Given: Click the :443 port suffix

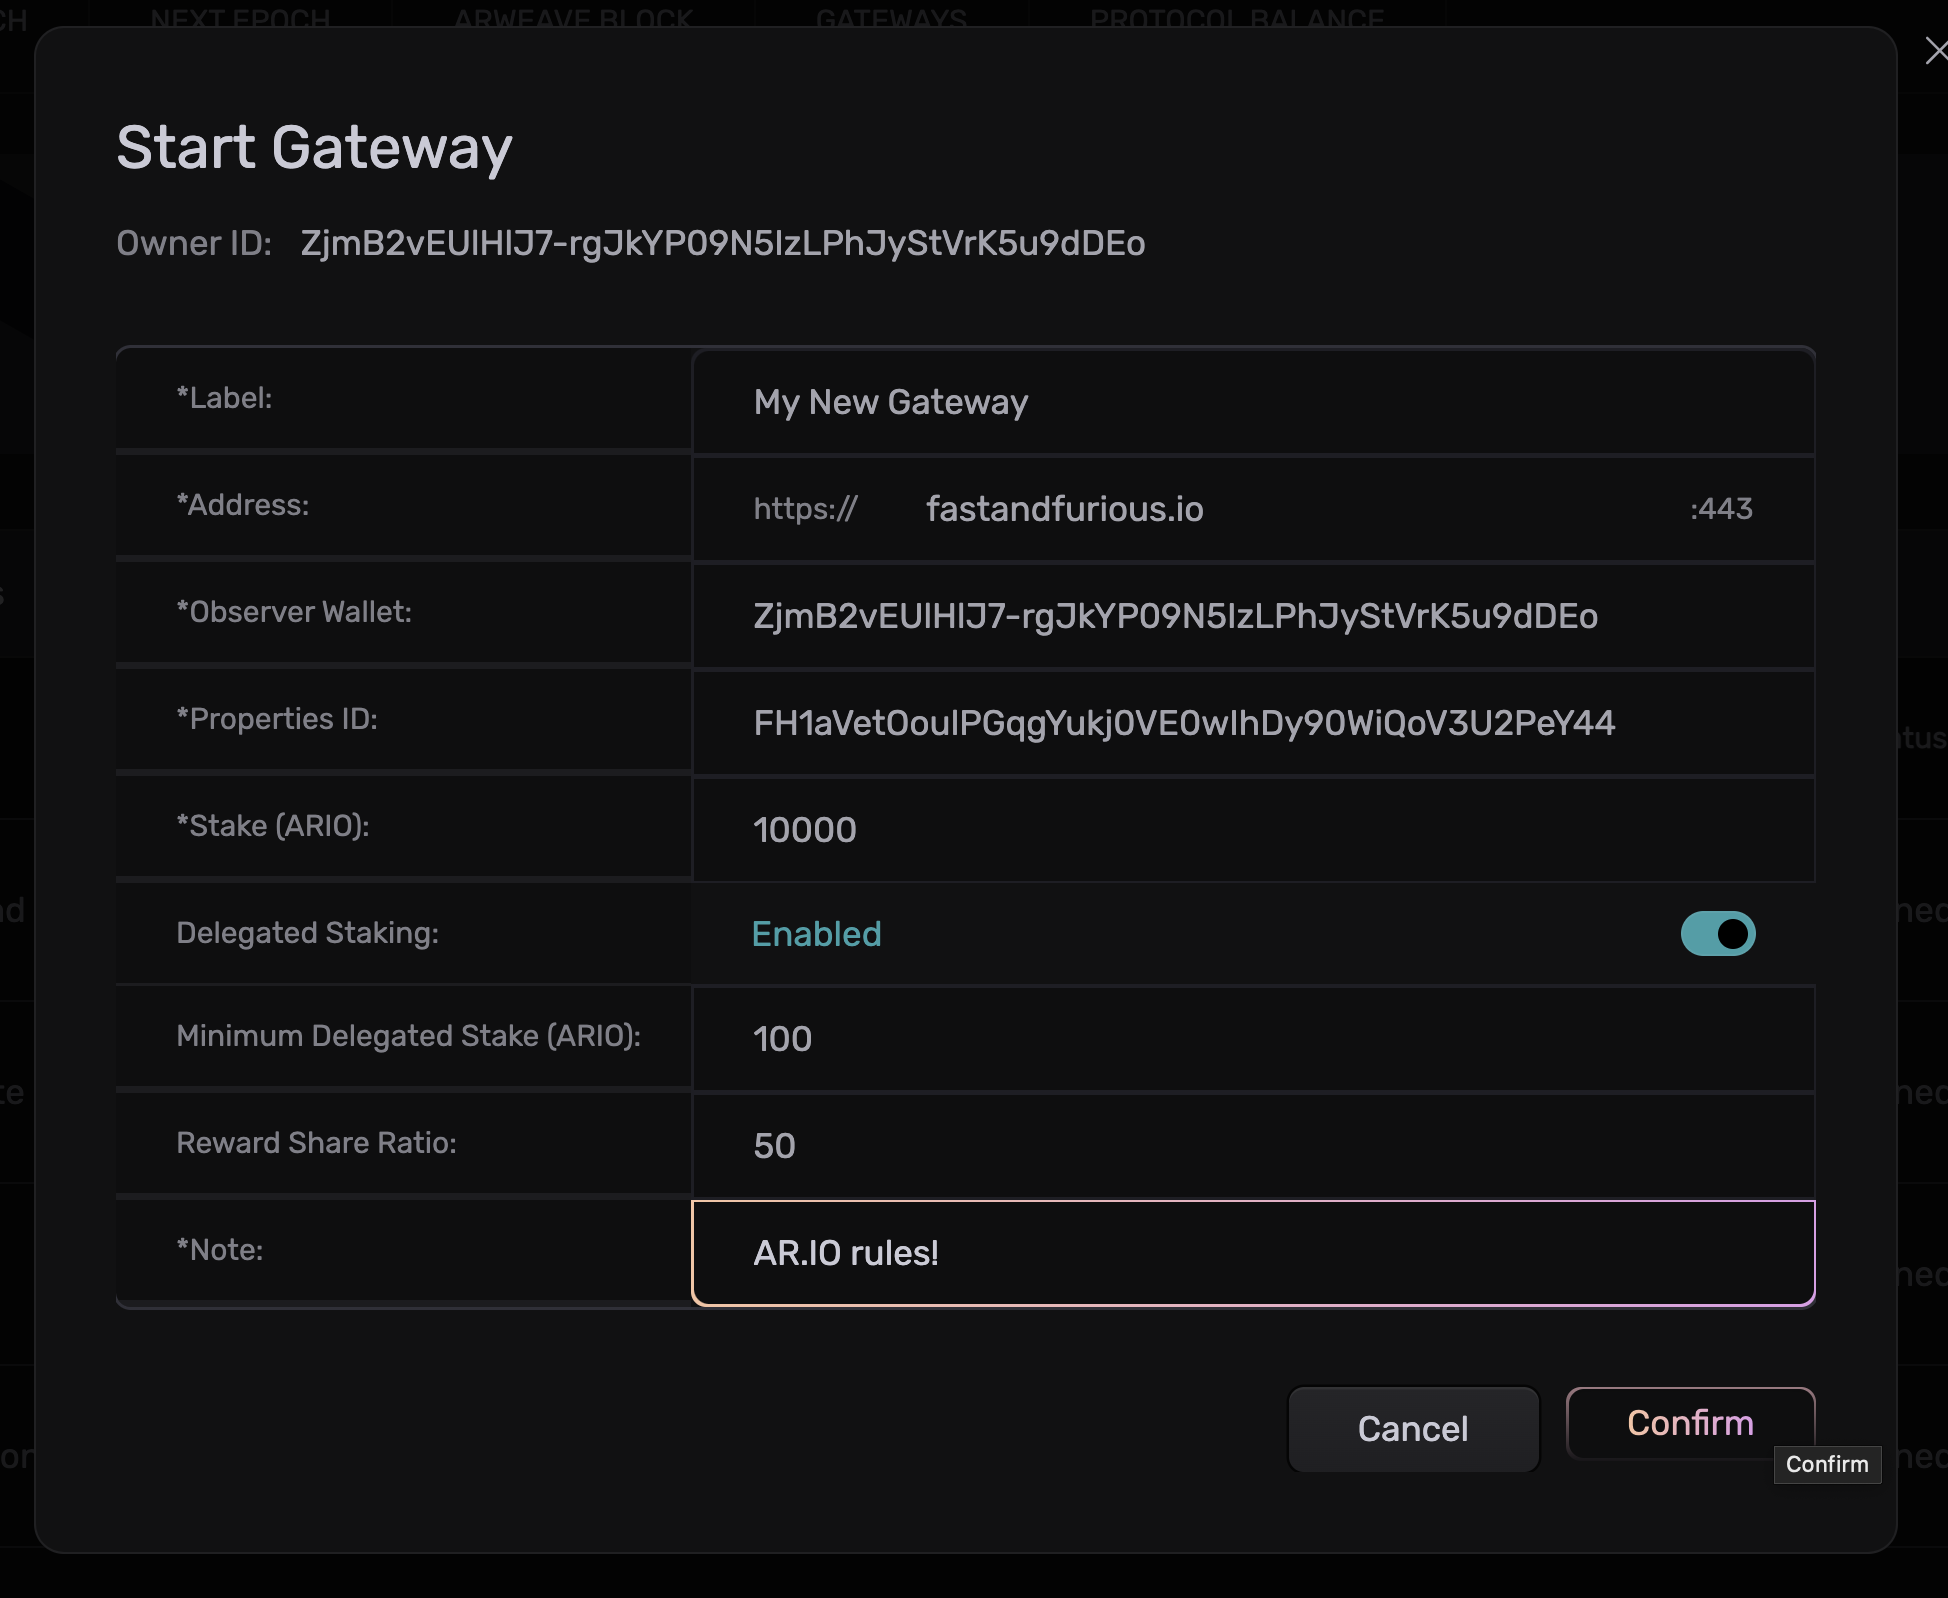Looking at the screenshot, I should [x=1720, y=509].
